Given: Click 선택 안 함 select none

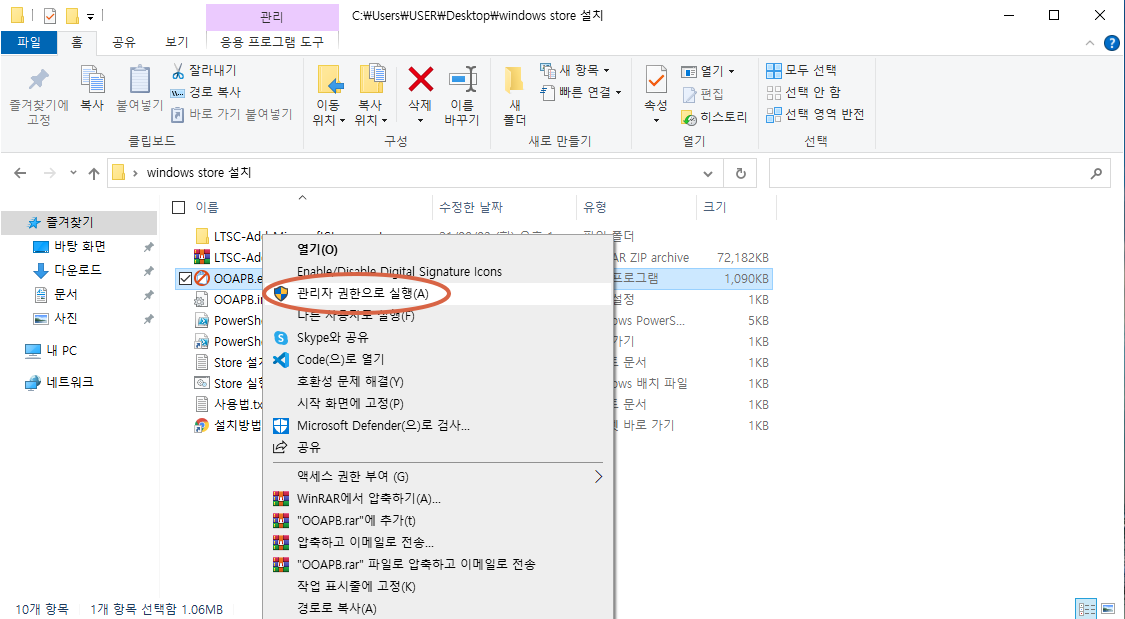Looking at the screenshot, I should 804,93.
